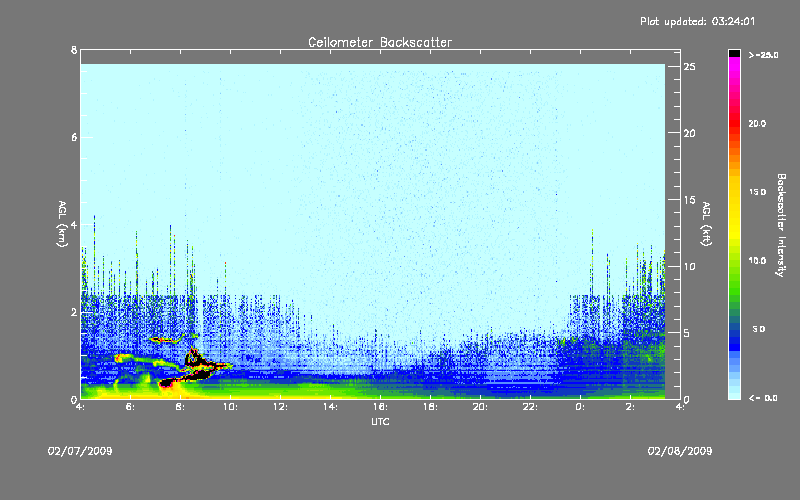Screen dimensions: 800x500
Task: Click the '6:' time tick label
Action: click(x=131, y=407)
